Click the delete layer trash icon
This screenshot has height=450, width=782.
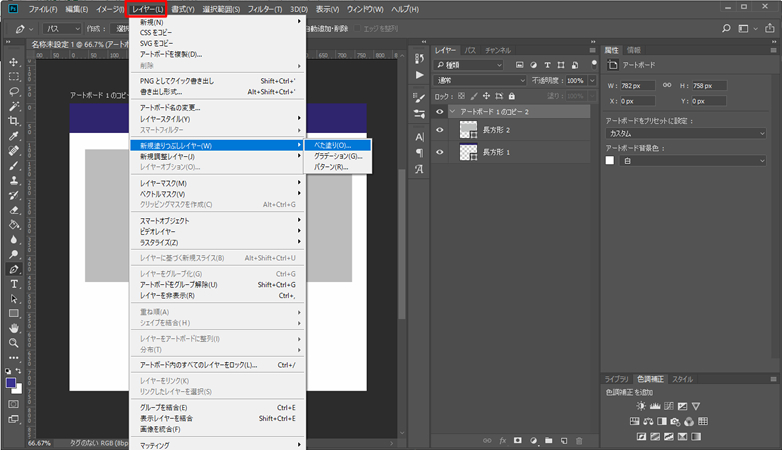(x=579, y=441)
